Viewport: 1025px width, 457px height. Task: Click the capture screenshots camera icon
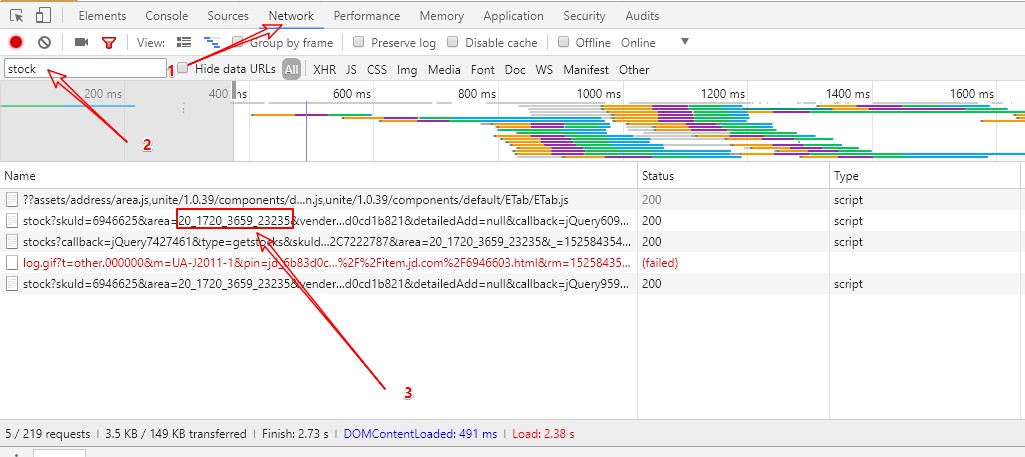pos(82,42)
